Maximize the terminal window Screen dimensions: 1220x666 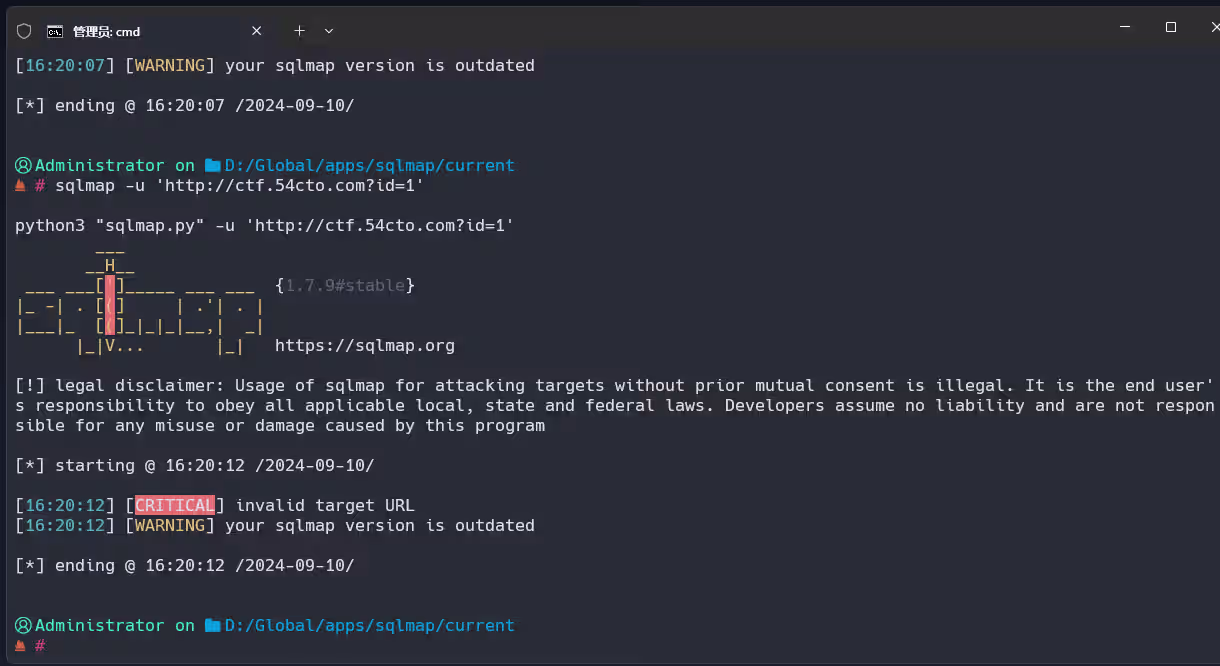[1171, 28]
